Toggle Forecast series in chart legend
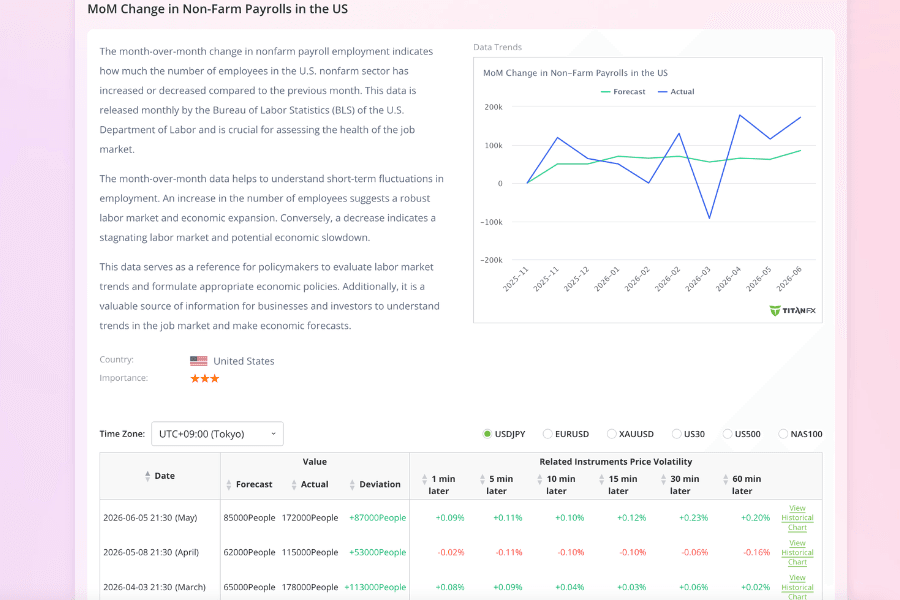The image size is (900, 600). 623,92
